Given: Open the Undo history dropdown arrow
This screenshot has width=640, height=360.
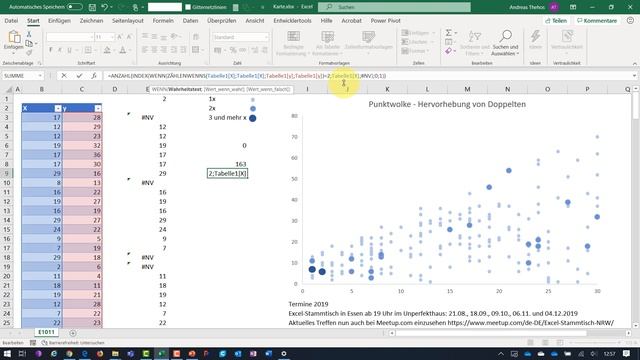Looking at the screenshot, I should 111,7.
